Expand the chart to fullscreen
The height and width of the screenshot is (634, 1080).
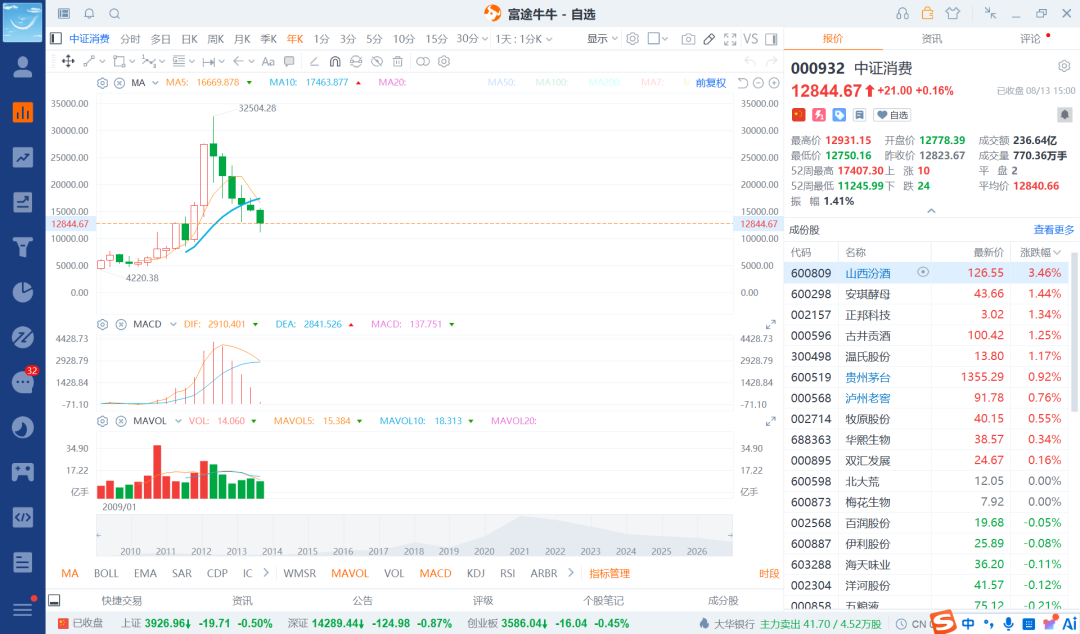[x=730, y=39]
